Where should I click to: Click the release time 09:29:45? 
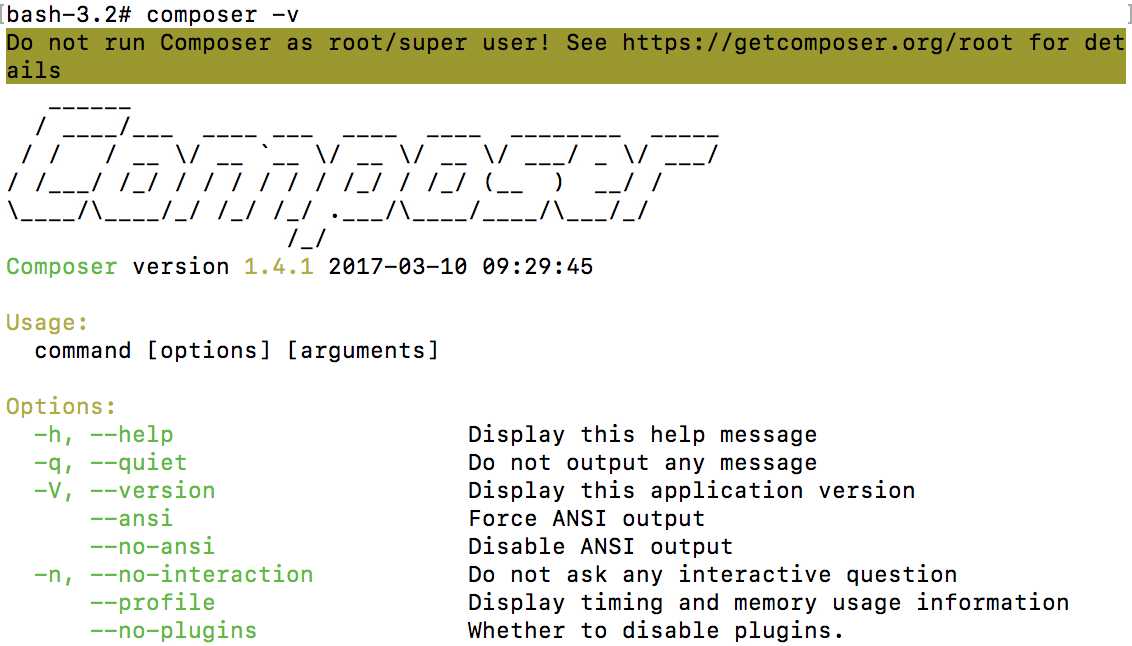coord(538,266)
